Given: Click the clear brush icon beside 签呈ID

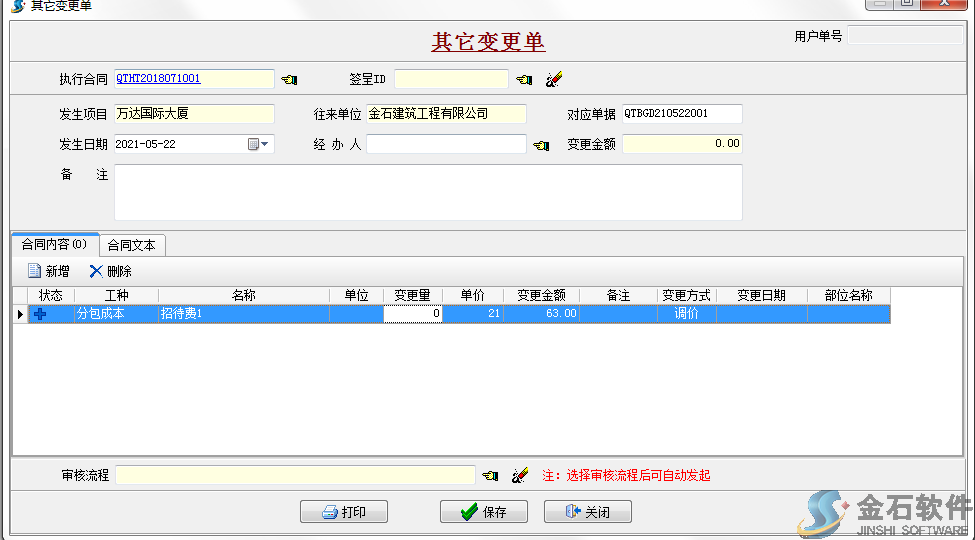Looking at the screenshot, I should pos(554,79).
